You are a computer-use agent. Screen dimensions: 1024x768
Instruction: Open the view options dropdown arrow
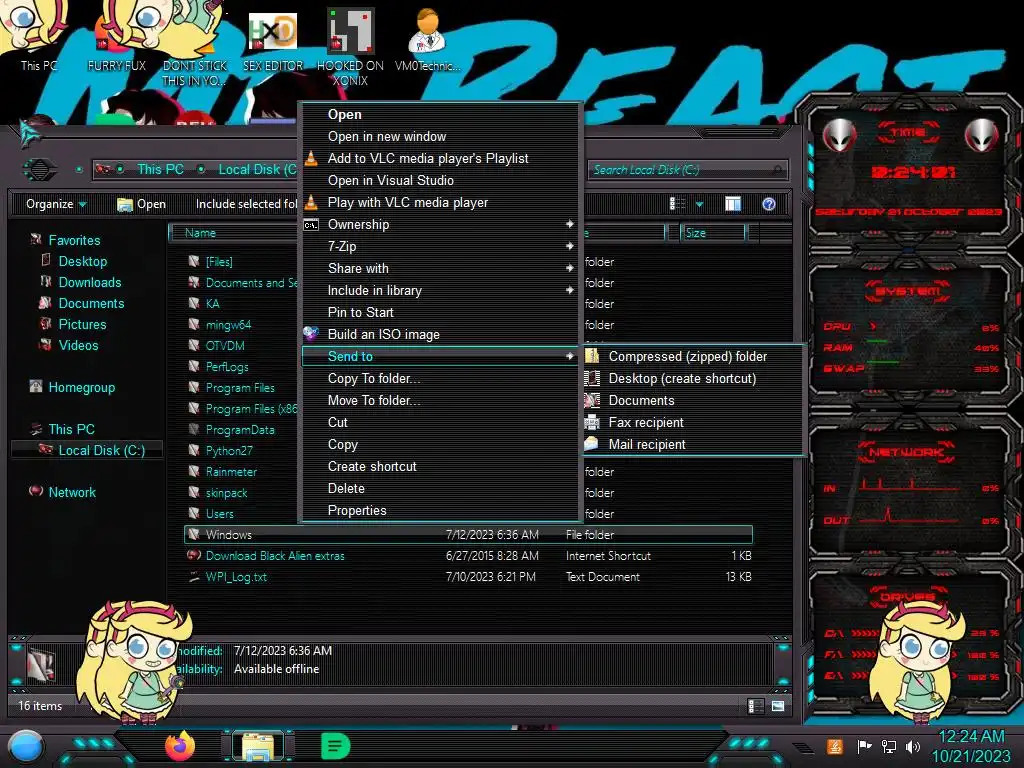coord(699,204)
